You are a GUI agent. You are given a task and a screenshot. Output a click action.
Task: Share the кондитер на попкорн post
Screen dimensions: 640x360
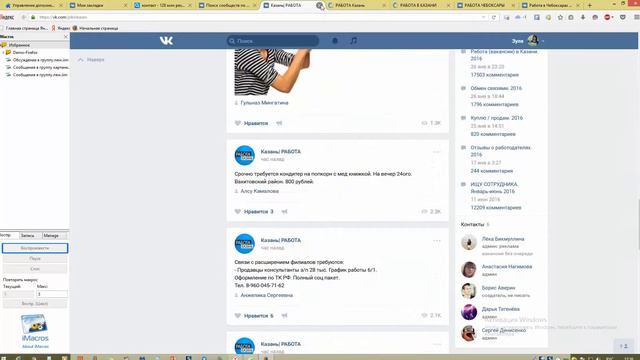click(x=284, y=211)
